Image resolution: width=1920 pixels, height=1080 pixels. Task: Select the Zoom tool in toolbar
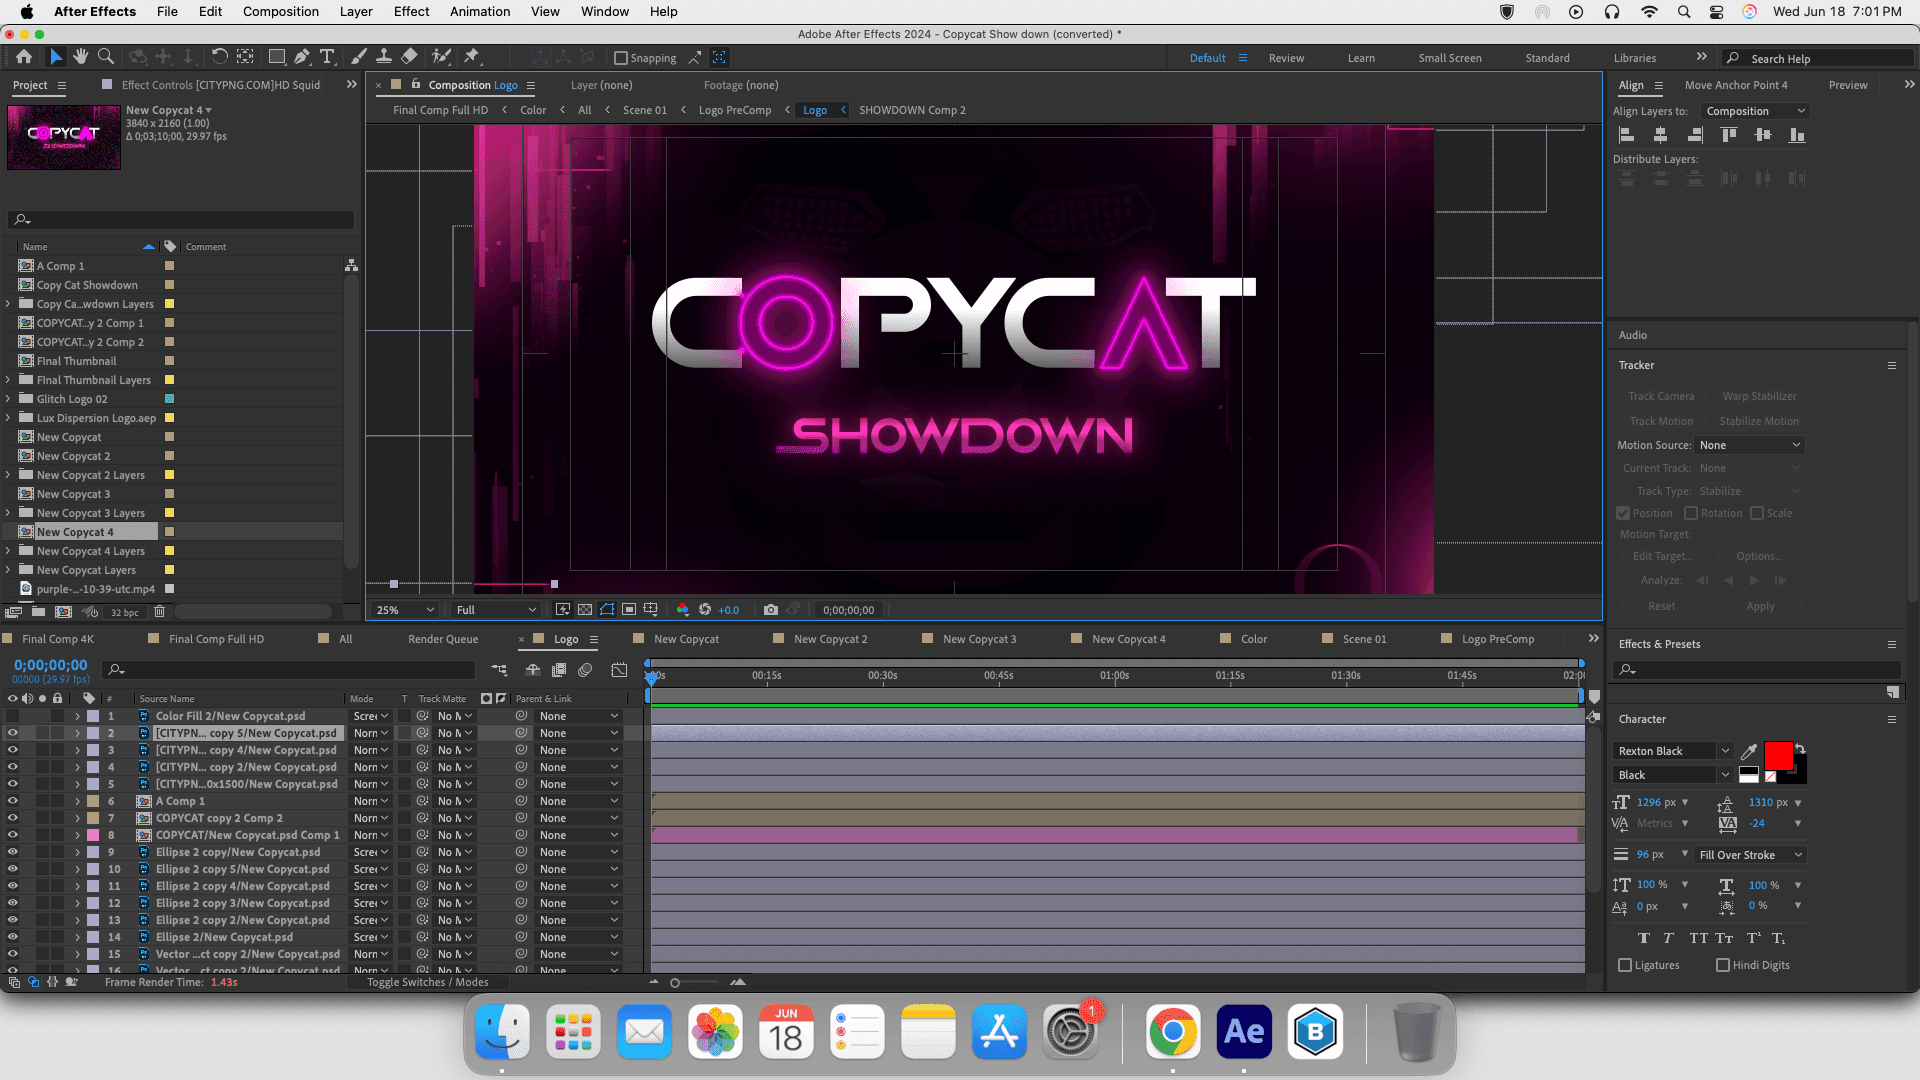coord(106,57)
